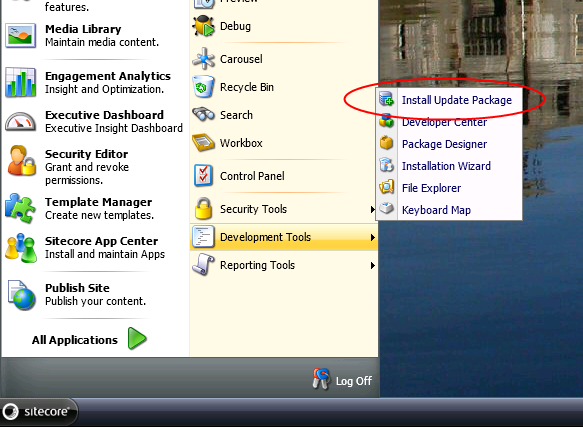The image size is (583, 427).
Task: Click the Control Panel checklist icon
Action: pyautogui.click(x=203, y=176)
